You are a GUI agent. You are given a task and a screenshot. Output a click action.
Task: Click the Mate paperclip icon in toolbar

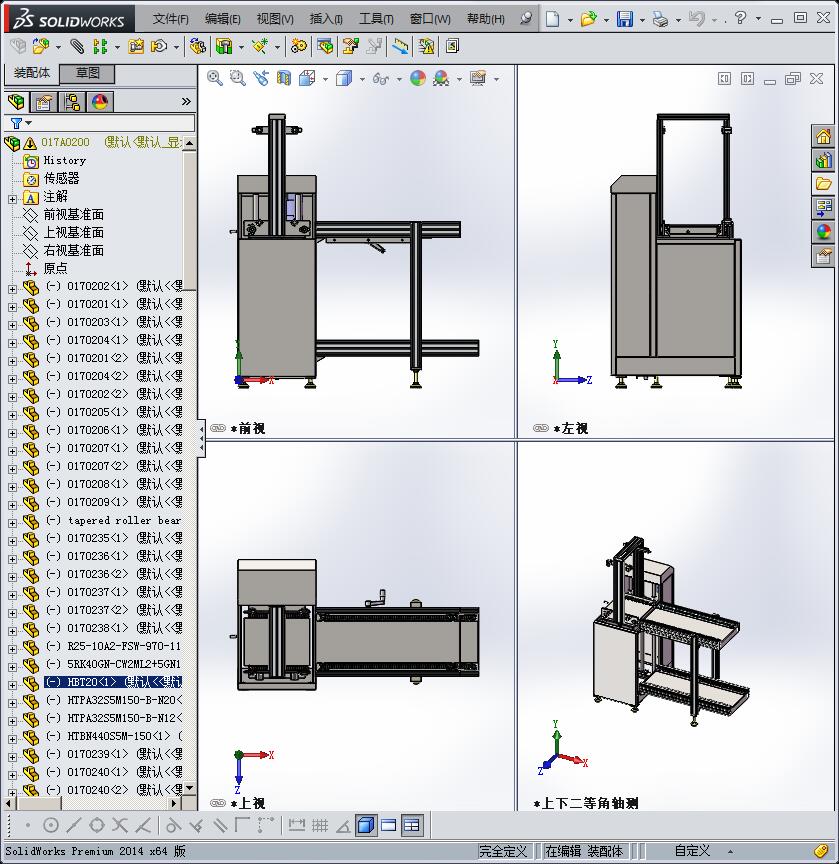coord(77,46)
